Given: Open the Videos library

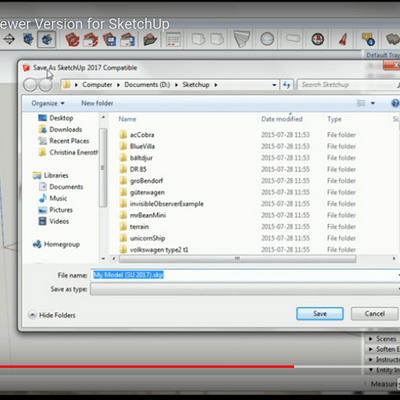Looking at the screenshot, I should tap(54, 221).
